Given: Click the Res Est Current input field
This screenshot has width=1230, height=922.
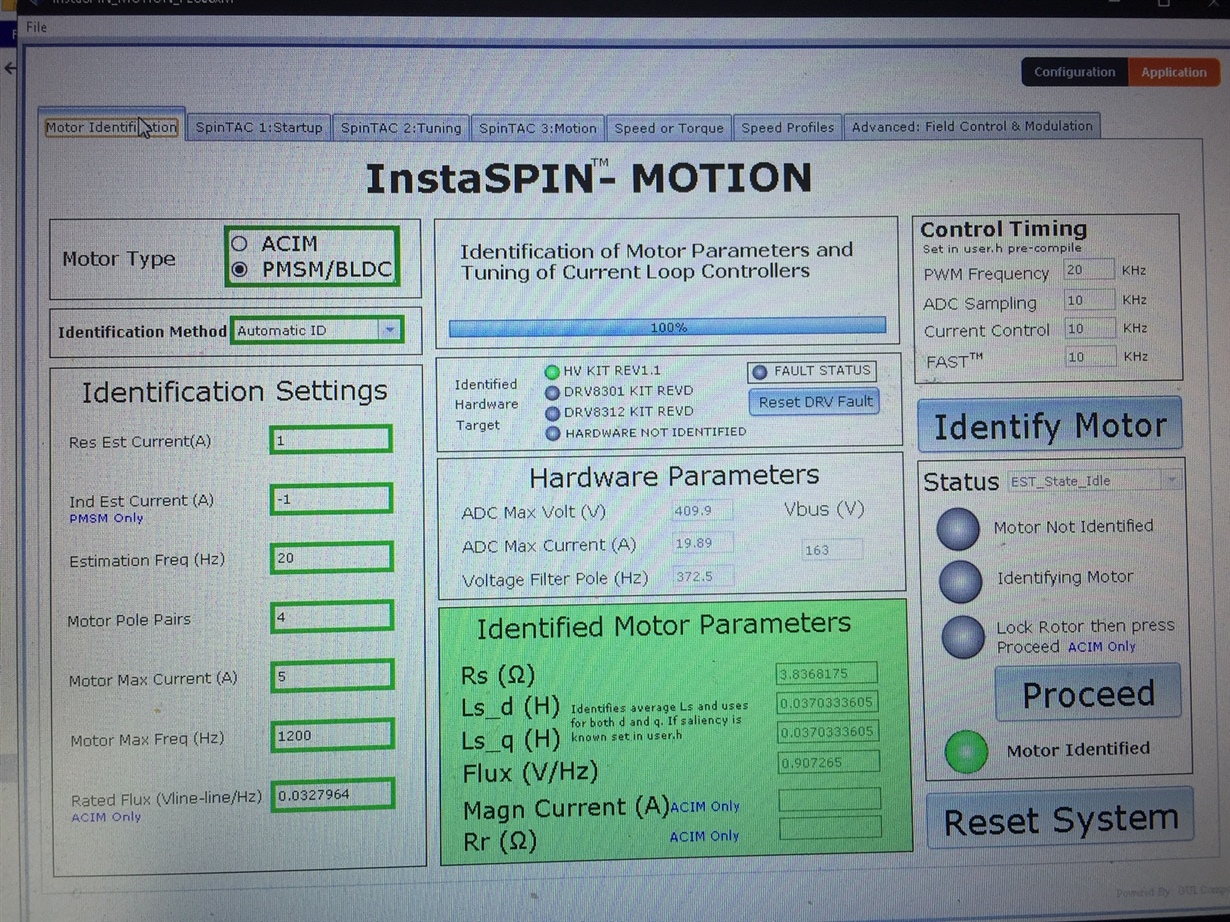Looking at the screenshot, I should coord(331,440).
